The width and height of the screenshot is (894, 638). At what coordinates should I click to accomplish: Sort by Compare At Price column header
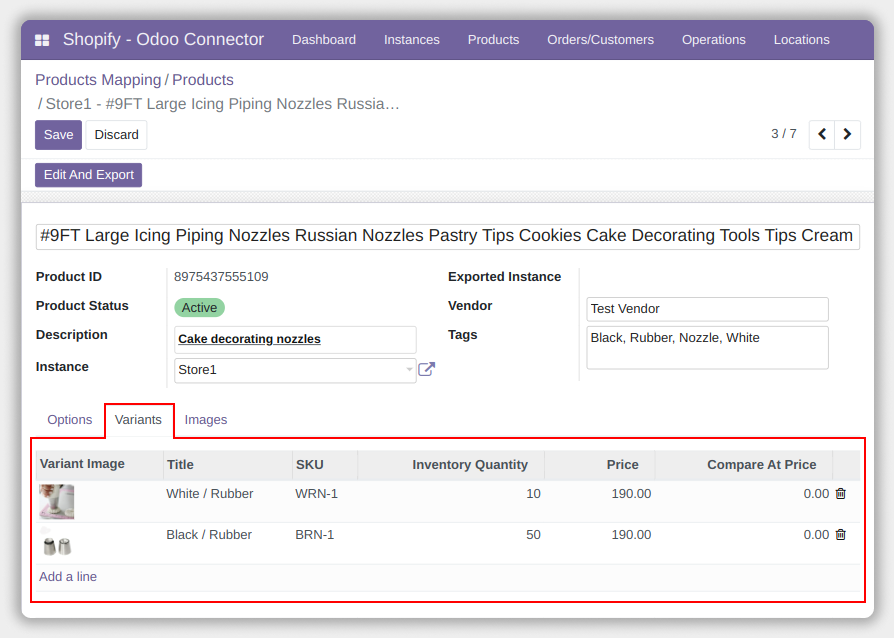743,465
